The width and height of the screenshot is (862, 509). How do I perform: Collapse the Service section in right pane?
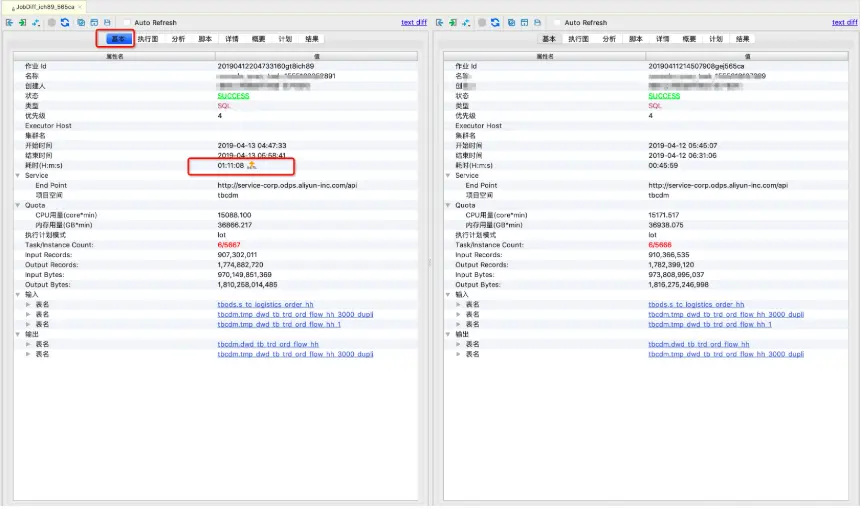click(x=448, y=175)
